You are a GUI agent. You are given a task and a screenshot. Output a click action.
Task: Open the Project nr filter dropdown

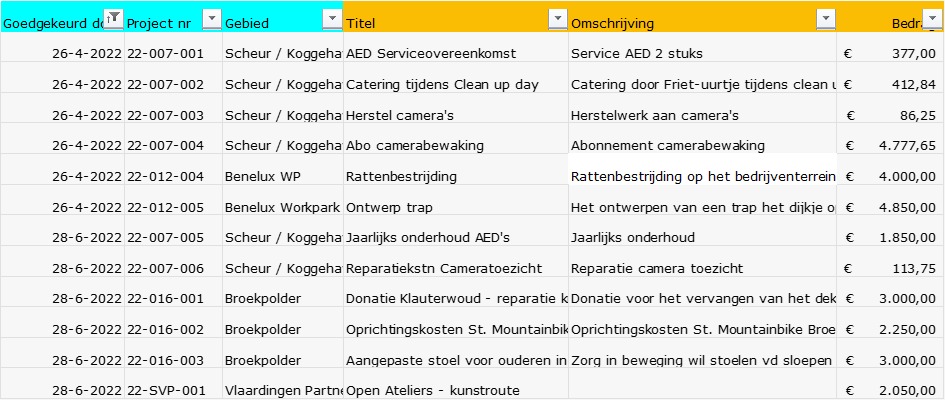point(212,19)
